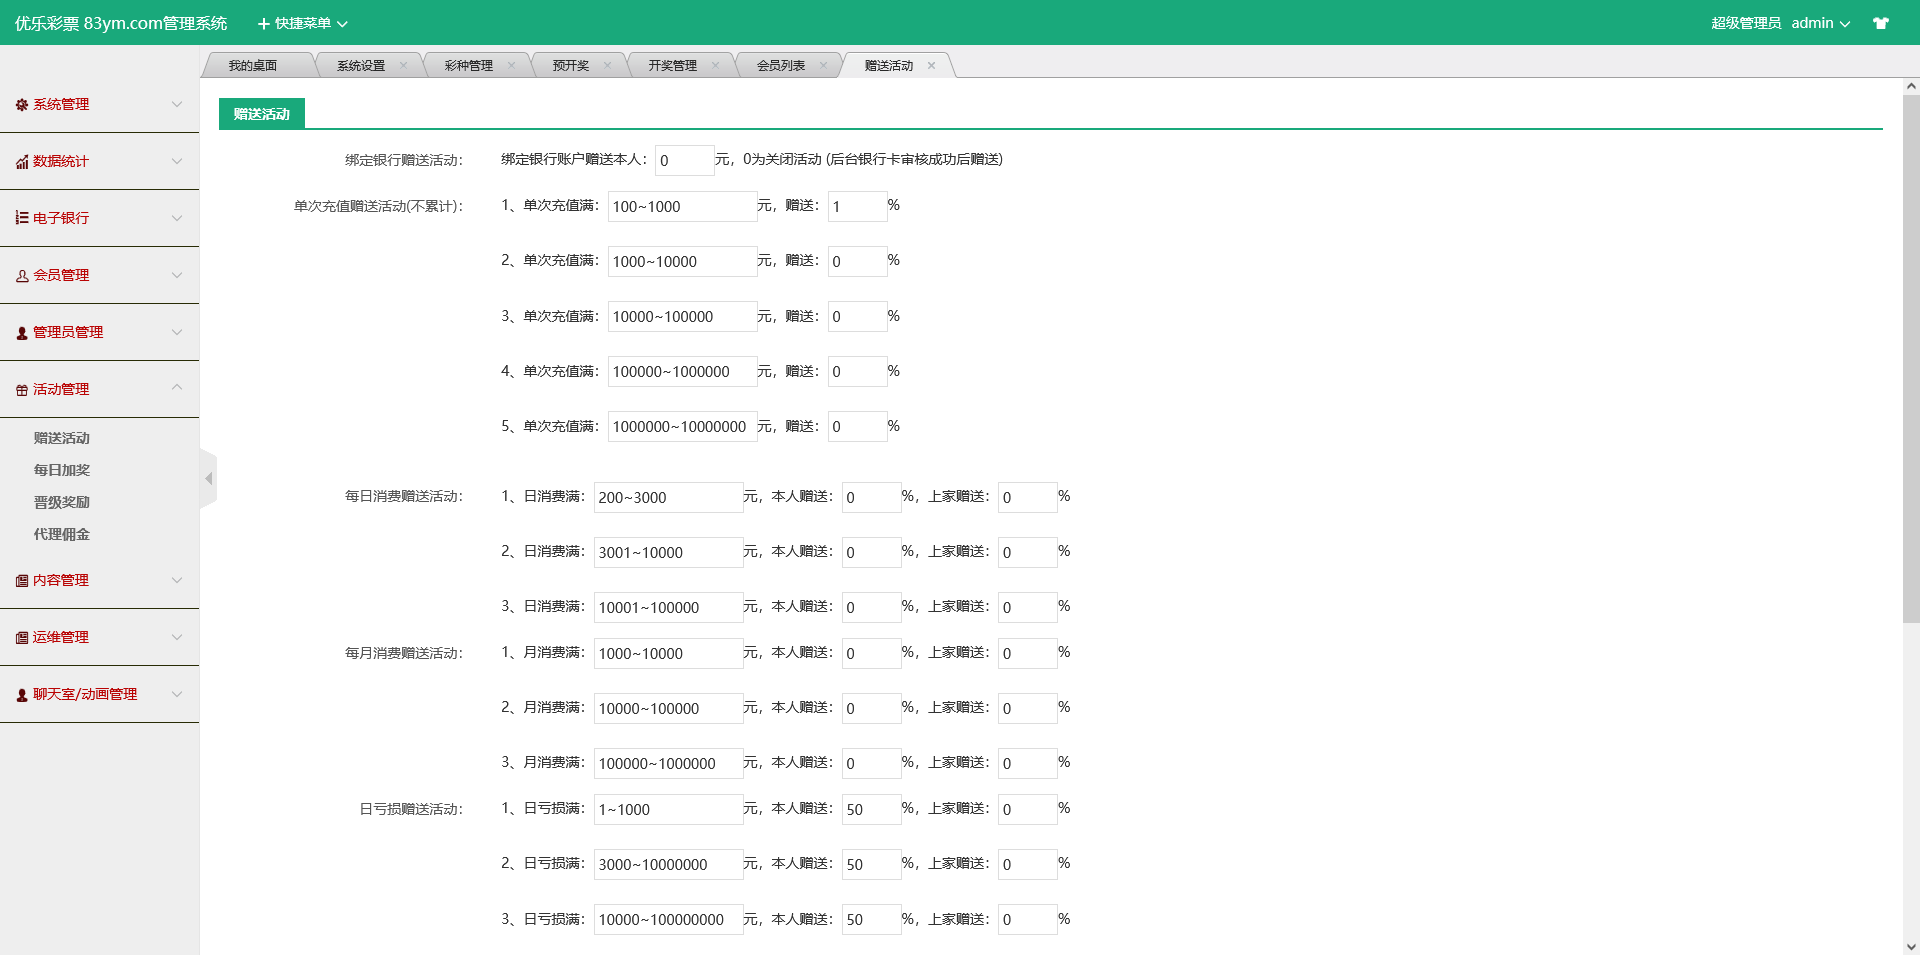Focus the 10000~100000 单次充值满 range field
This screenshot has width=1920, height=955.
pos(683,316)
